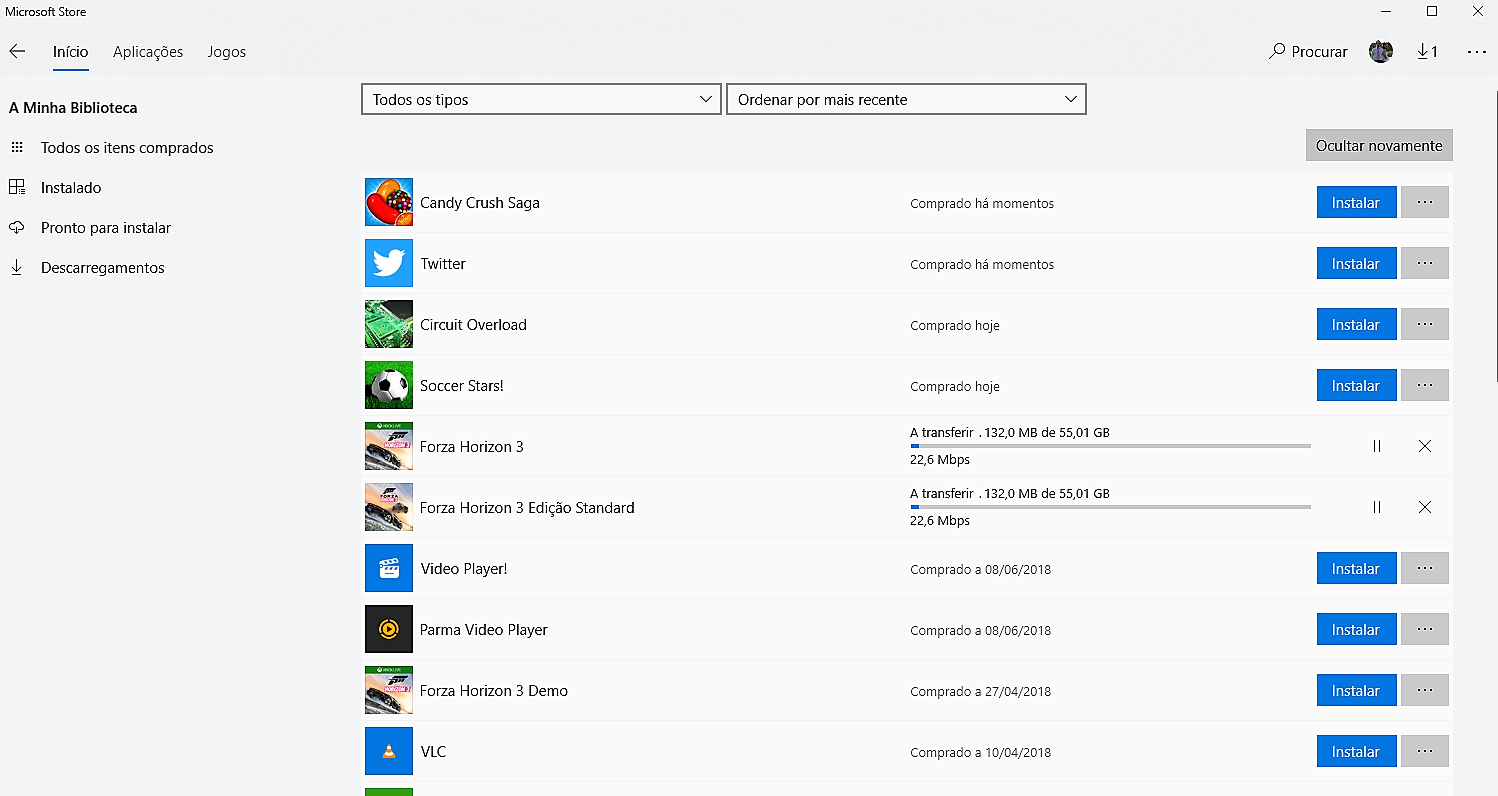This screenshot has width=1498, height=796.
Task: Open the top-right ellipsis menu
Action: pos(1477,51)
